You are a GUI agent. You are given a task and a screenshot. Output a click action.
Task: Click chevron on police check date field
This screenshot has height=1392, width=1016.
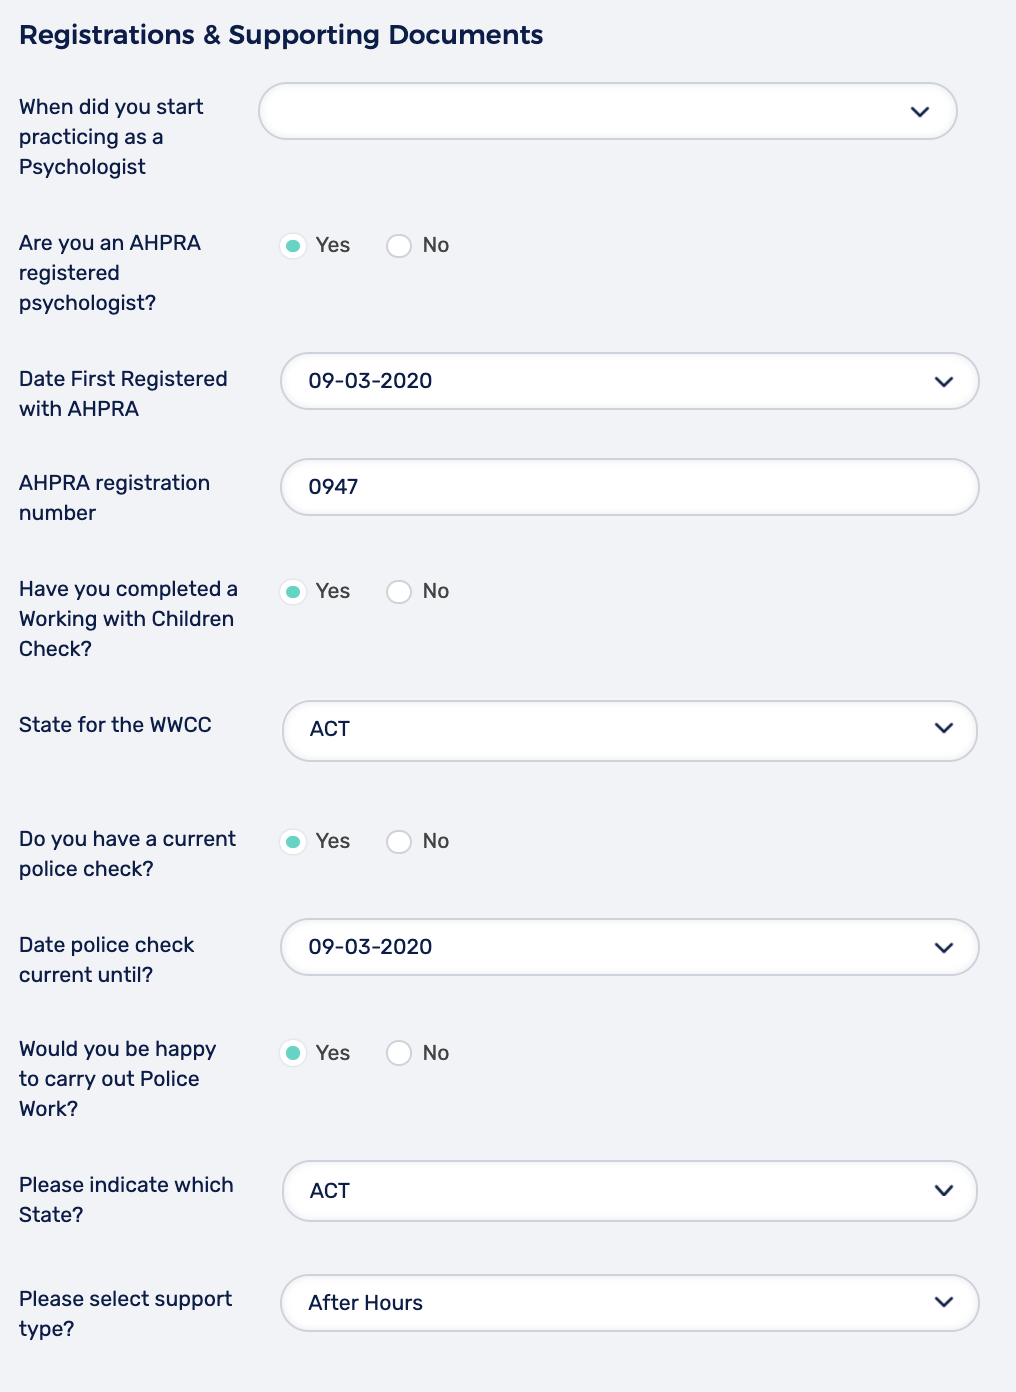point(943,947)
